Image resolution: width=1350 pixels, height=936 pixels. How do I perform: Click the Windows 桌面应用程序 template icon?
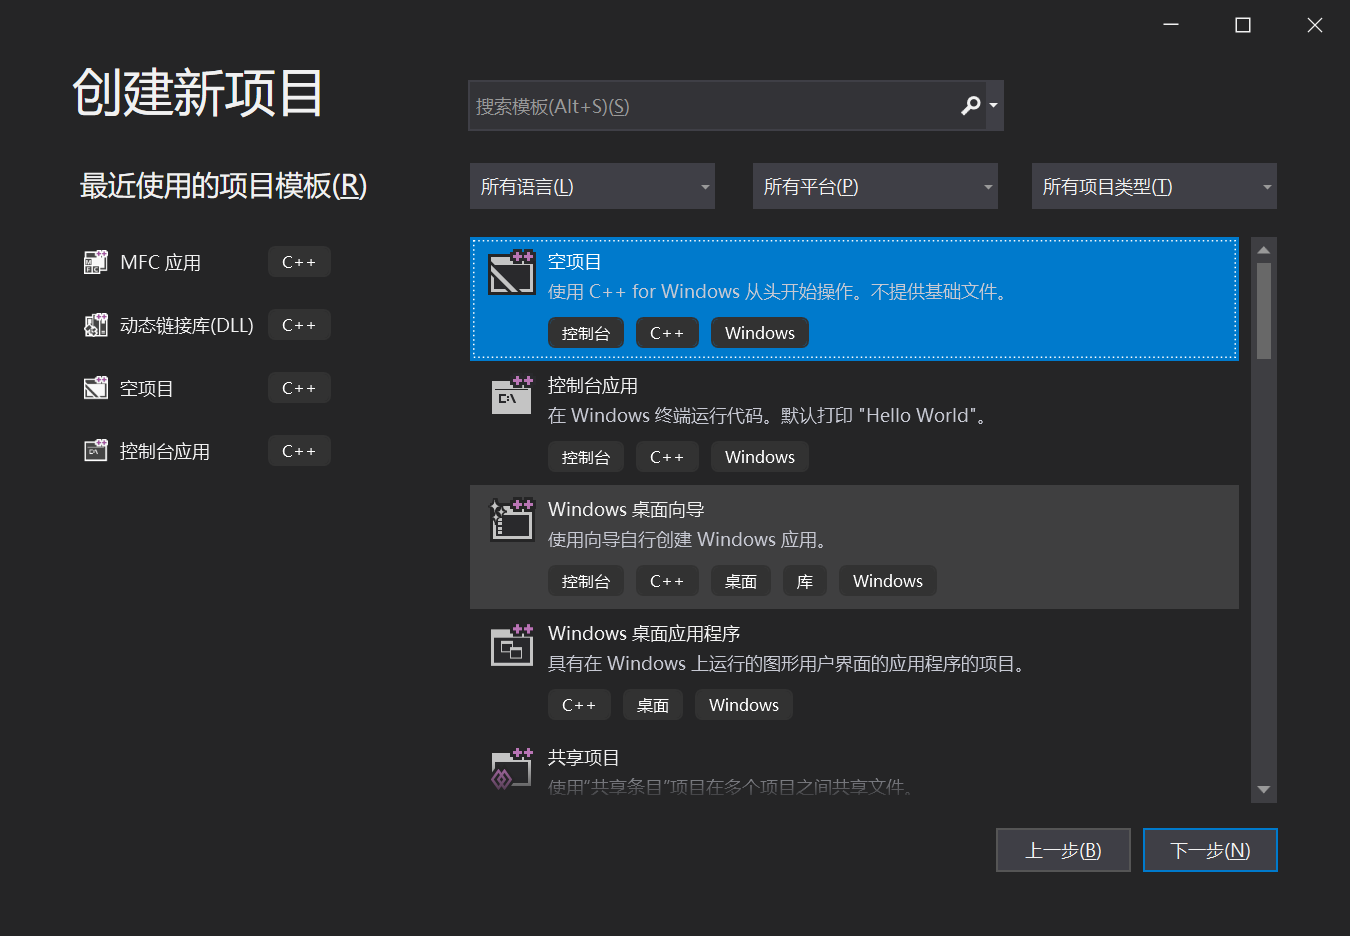[x=511, y=646]
